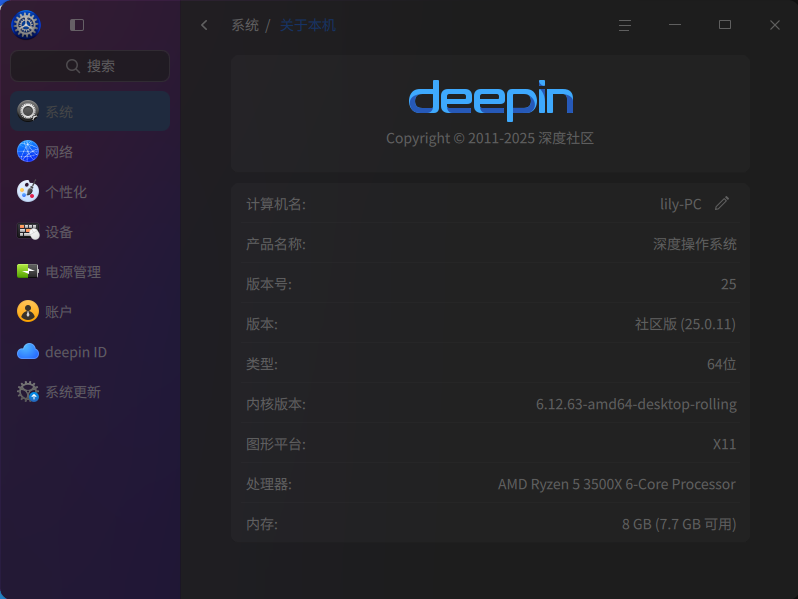The image size is (798, 599).
Task: Click kernel version 6.12.63-amd64-desktop-rolling
Action: (x=636, y=404)
